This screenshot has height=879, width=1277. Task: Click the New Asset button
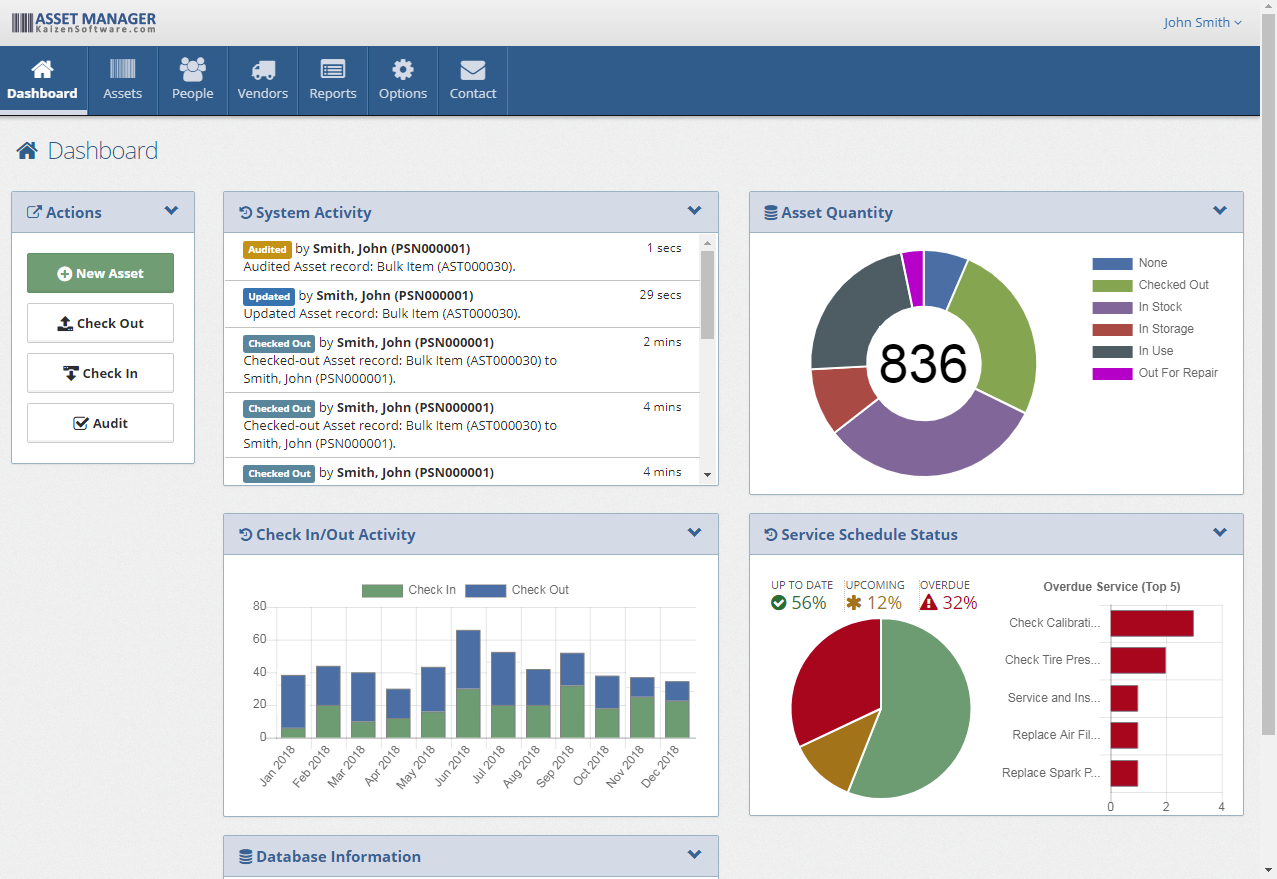(x=100, y=272)
